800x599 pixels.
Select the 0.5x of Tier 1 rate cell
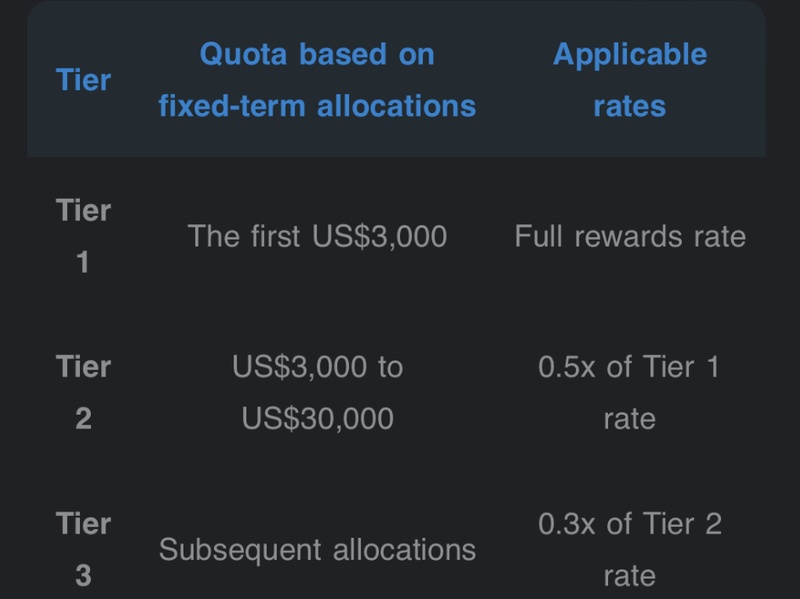pyautogui.click(x=629, y=392)
